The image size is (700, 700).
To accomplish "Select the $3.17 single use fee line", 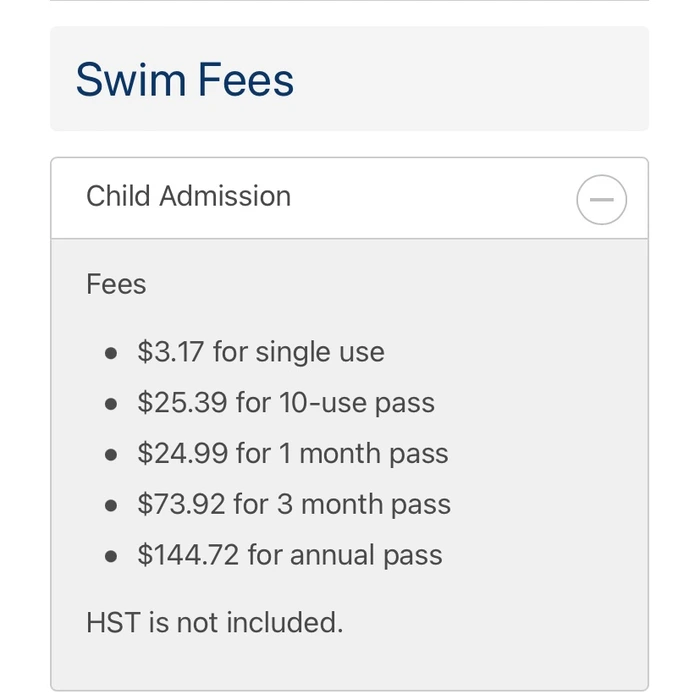I will coord(261,352).
